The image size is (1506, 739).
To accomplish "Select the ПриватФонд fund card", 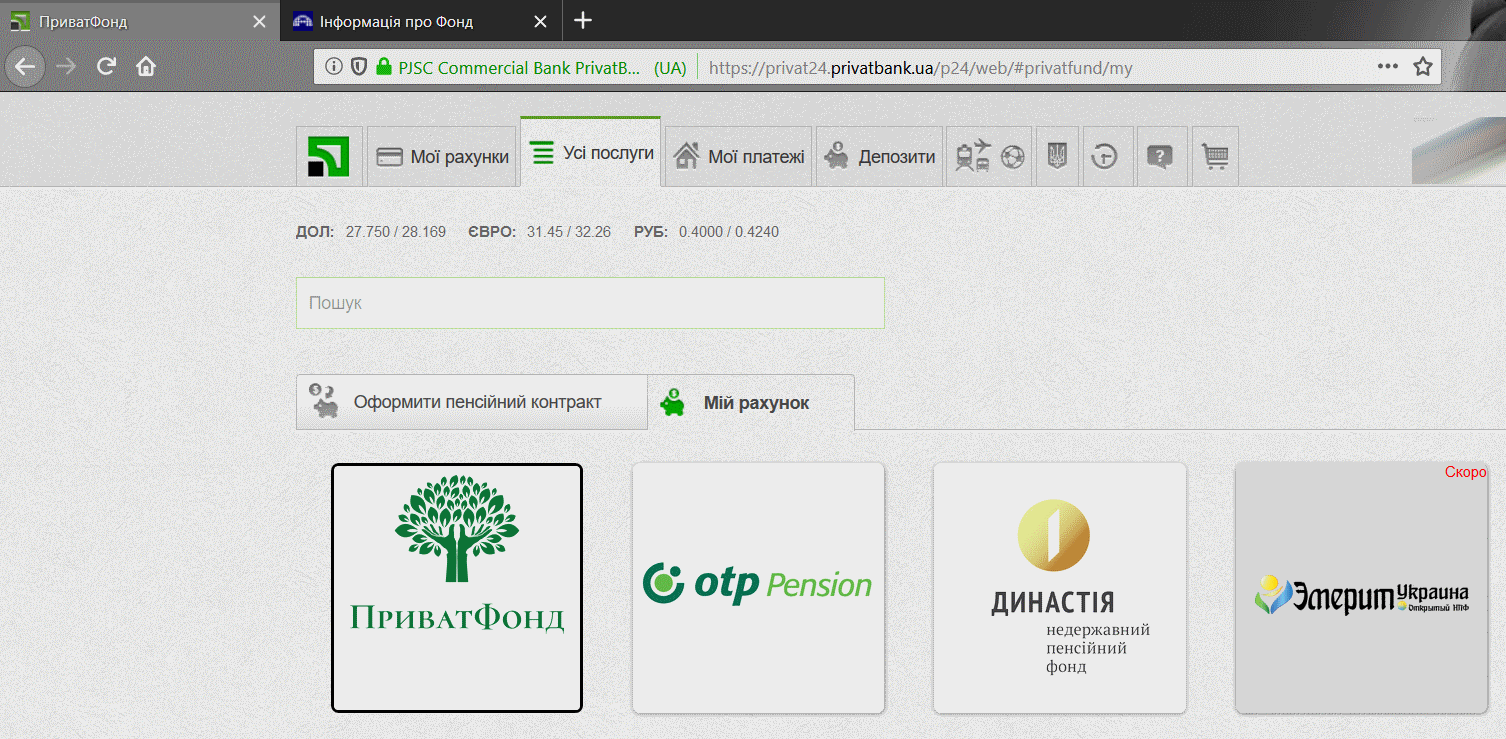I will coord(457,588).
